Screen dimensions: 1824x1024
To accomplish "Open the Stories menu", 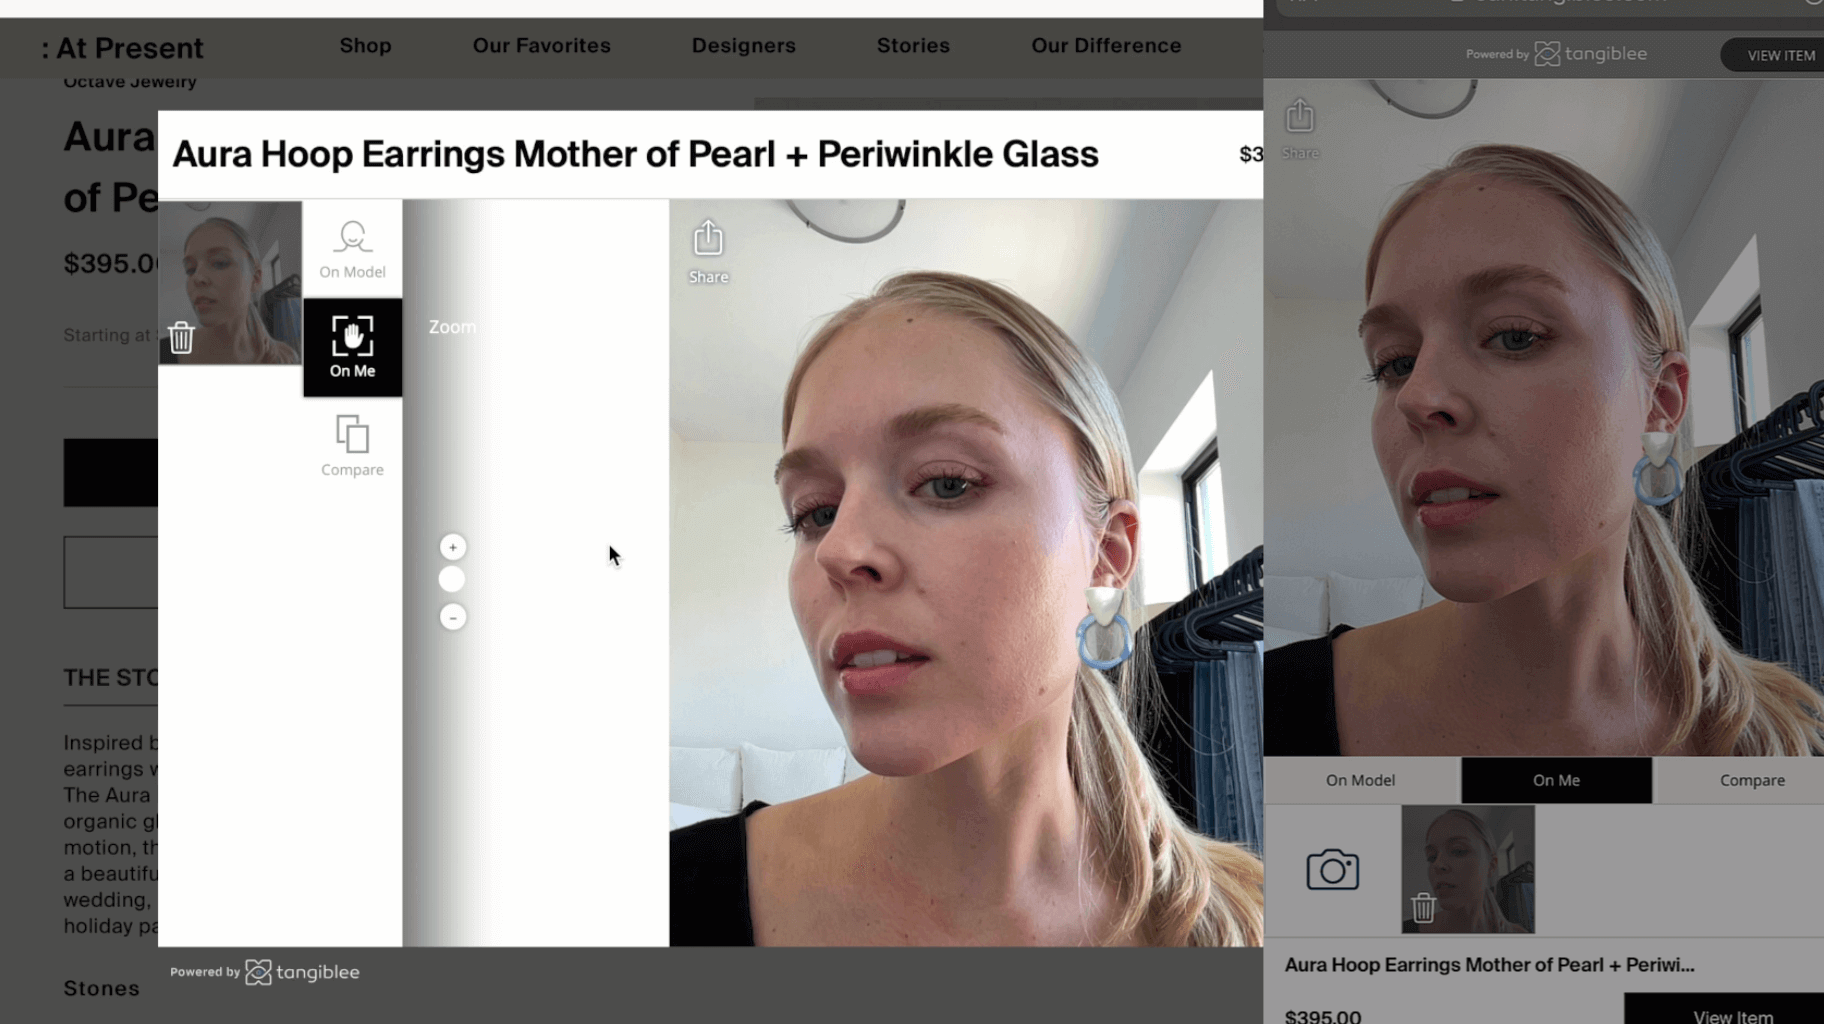I will (913, 46).
